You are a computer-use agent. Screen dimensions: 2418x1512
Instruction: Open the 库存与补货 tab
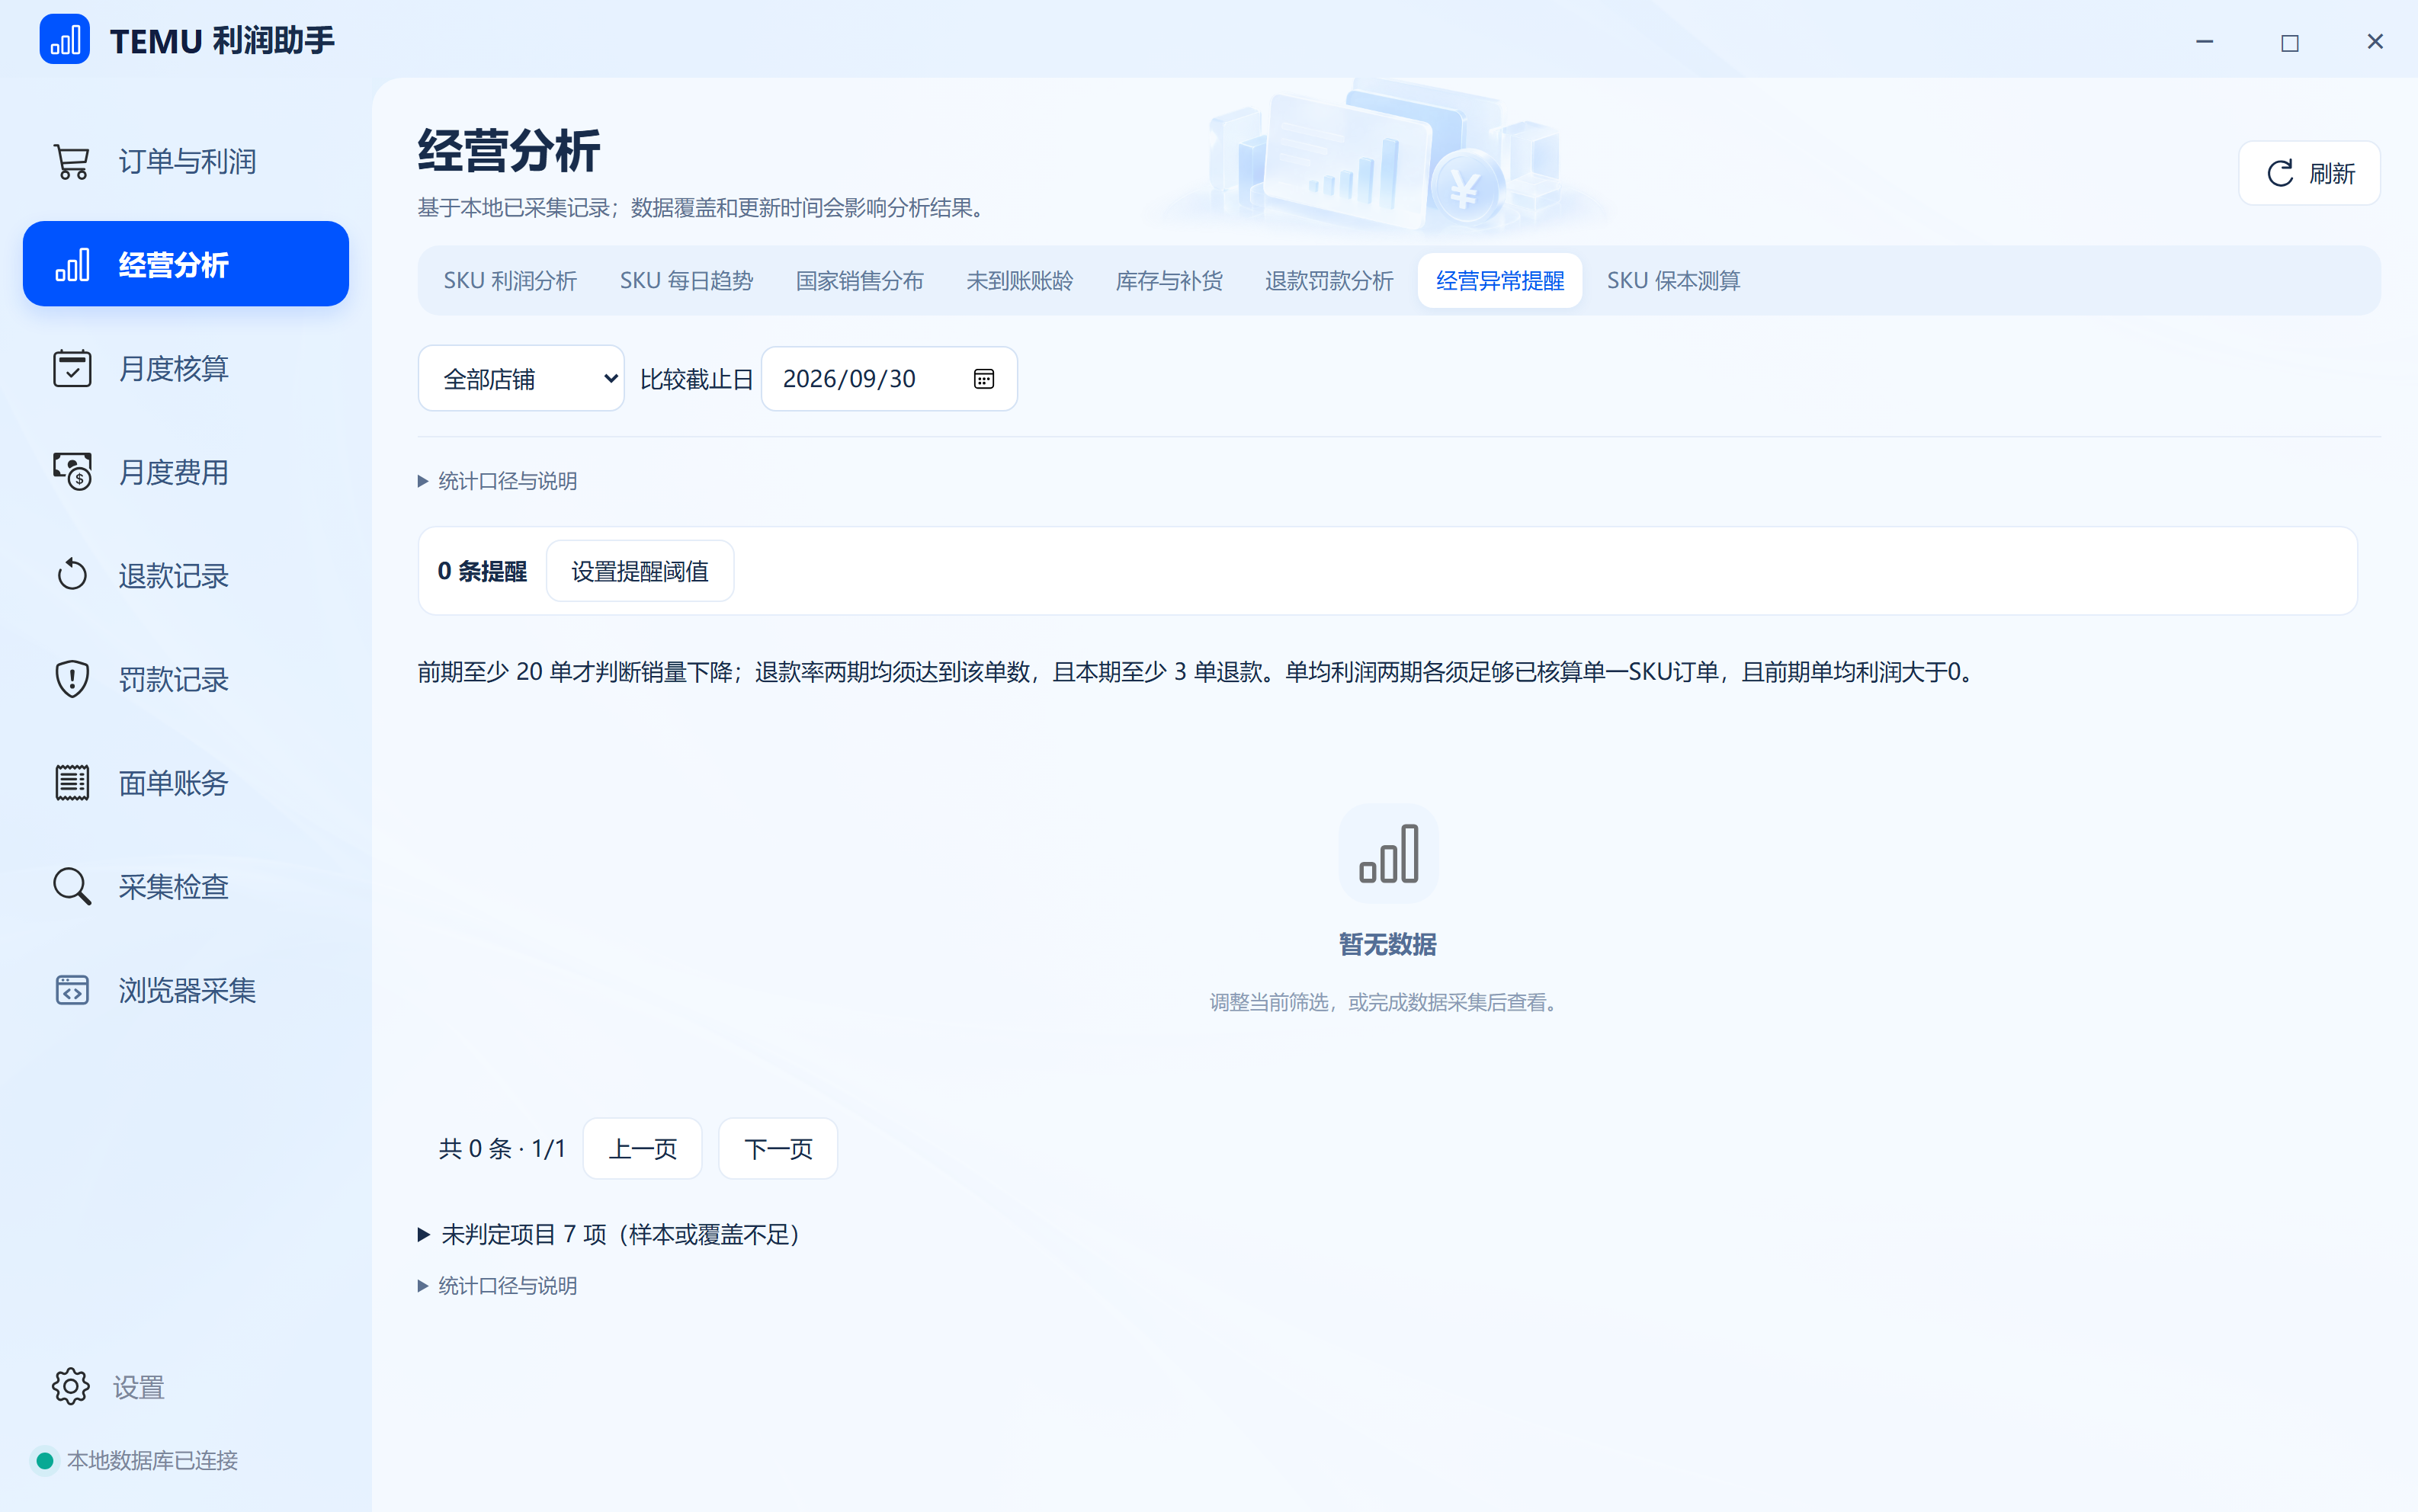point(1169,281)
